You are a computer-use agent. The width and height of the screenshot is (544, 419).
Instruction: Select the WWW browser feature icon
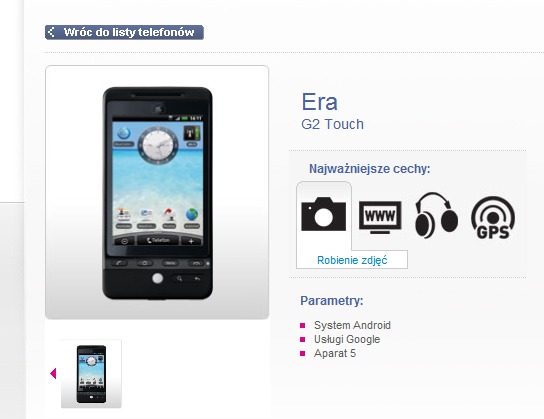[380, 217]
